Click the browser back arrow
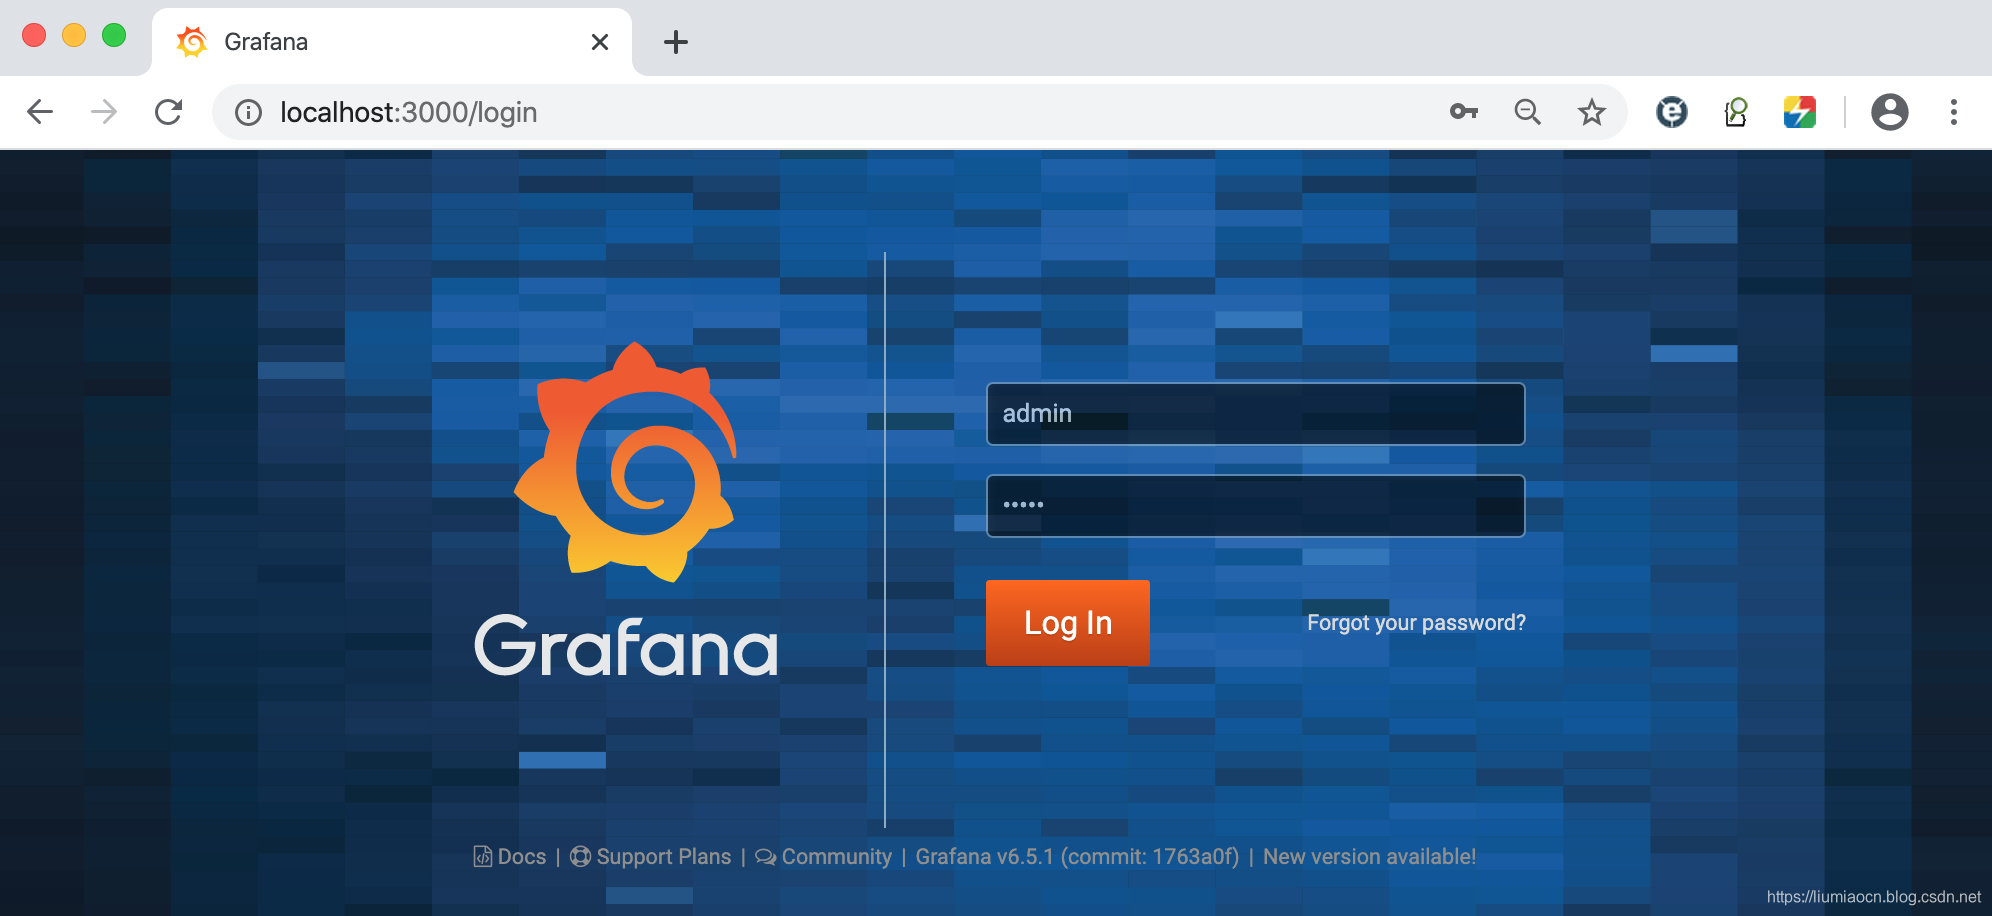Image resolution: width=1992 pixels, height=916 pixels. click(x=40, y=112)
